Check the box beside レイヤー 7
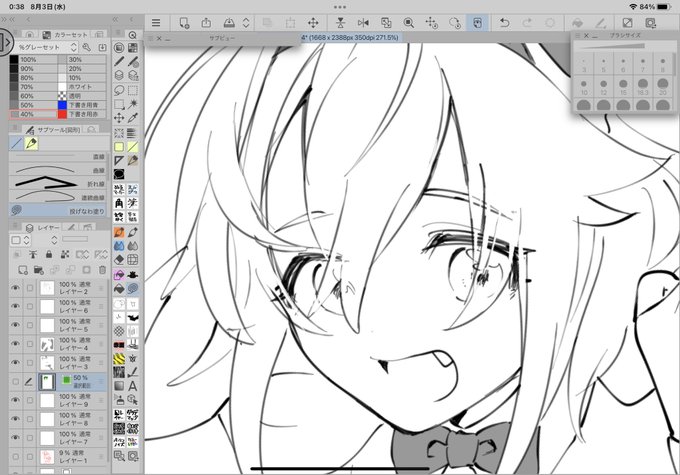680x475 pixels. point(29,438)
